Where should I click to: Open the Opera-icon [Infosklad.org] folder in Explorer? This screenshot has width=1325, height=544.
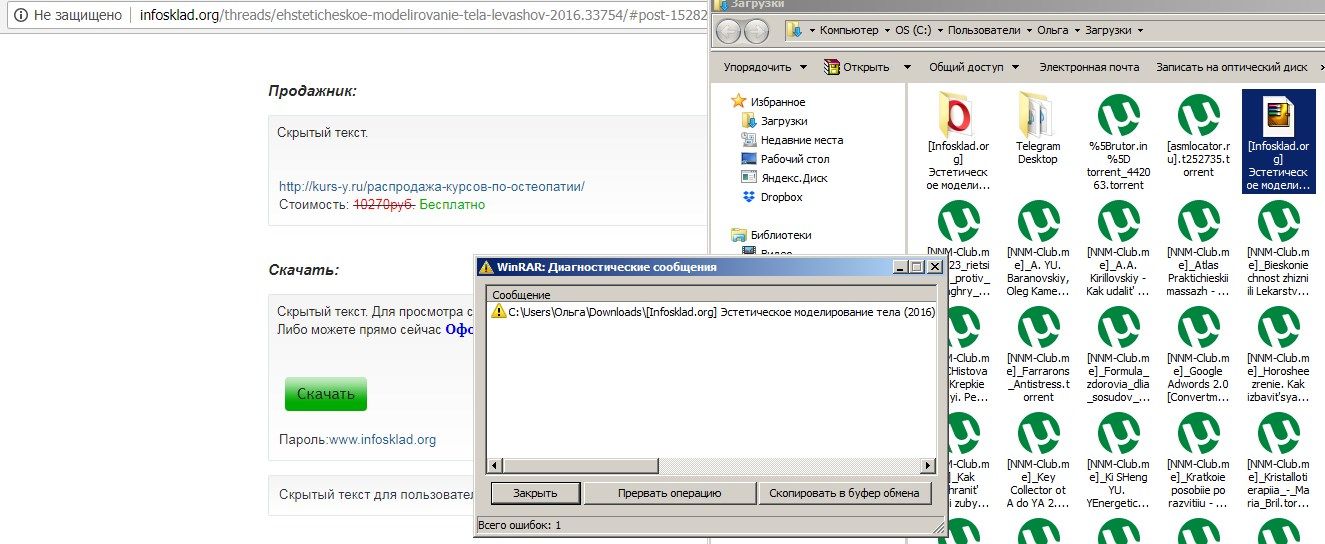(x=957, y=141)
